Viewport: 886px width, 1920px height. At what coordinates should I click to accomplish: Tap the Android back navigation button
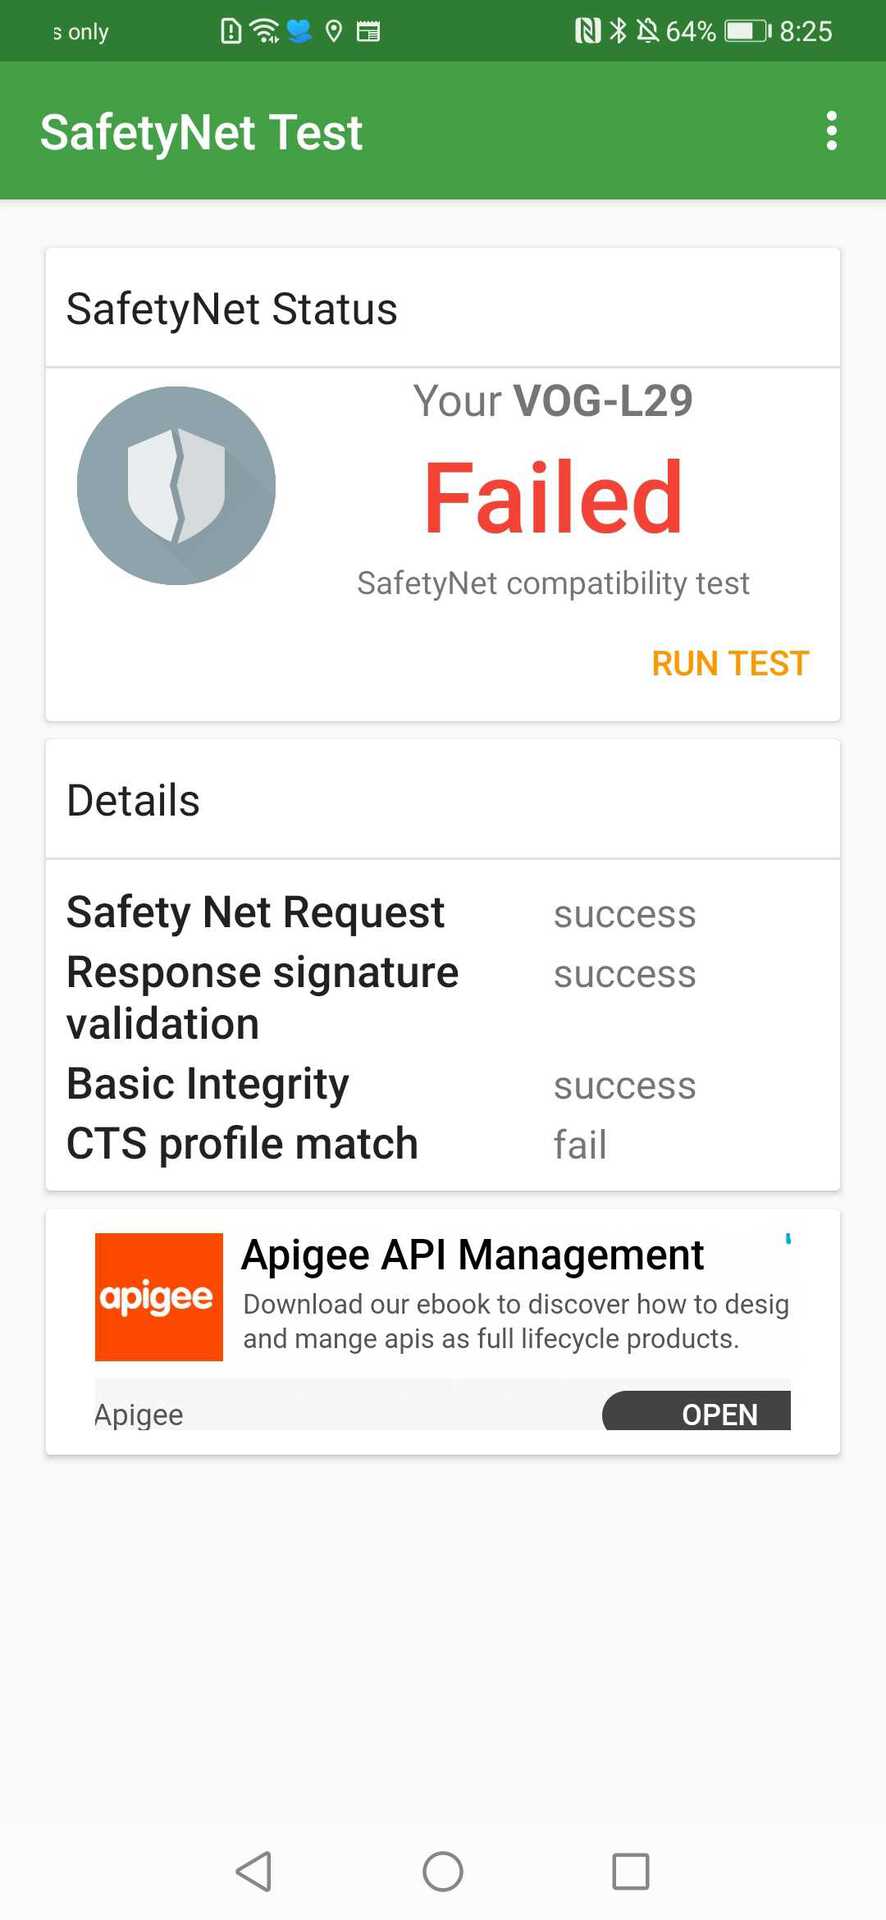click(x=254, y=1871)
